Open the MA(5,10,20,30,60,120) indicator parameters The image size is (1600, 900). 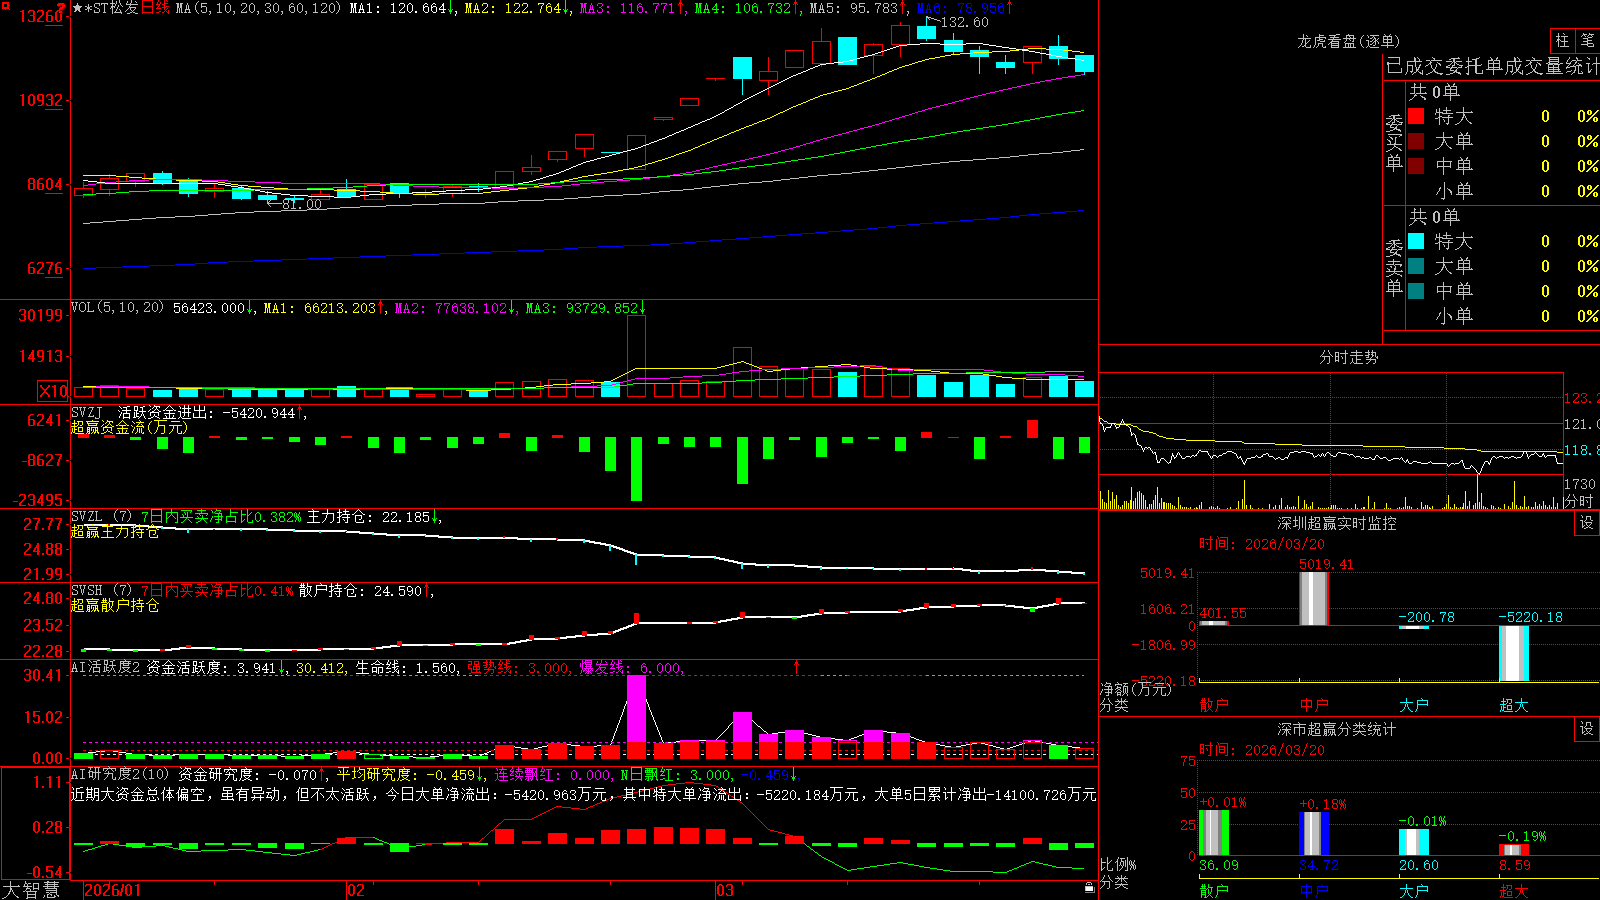[258, 8]
